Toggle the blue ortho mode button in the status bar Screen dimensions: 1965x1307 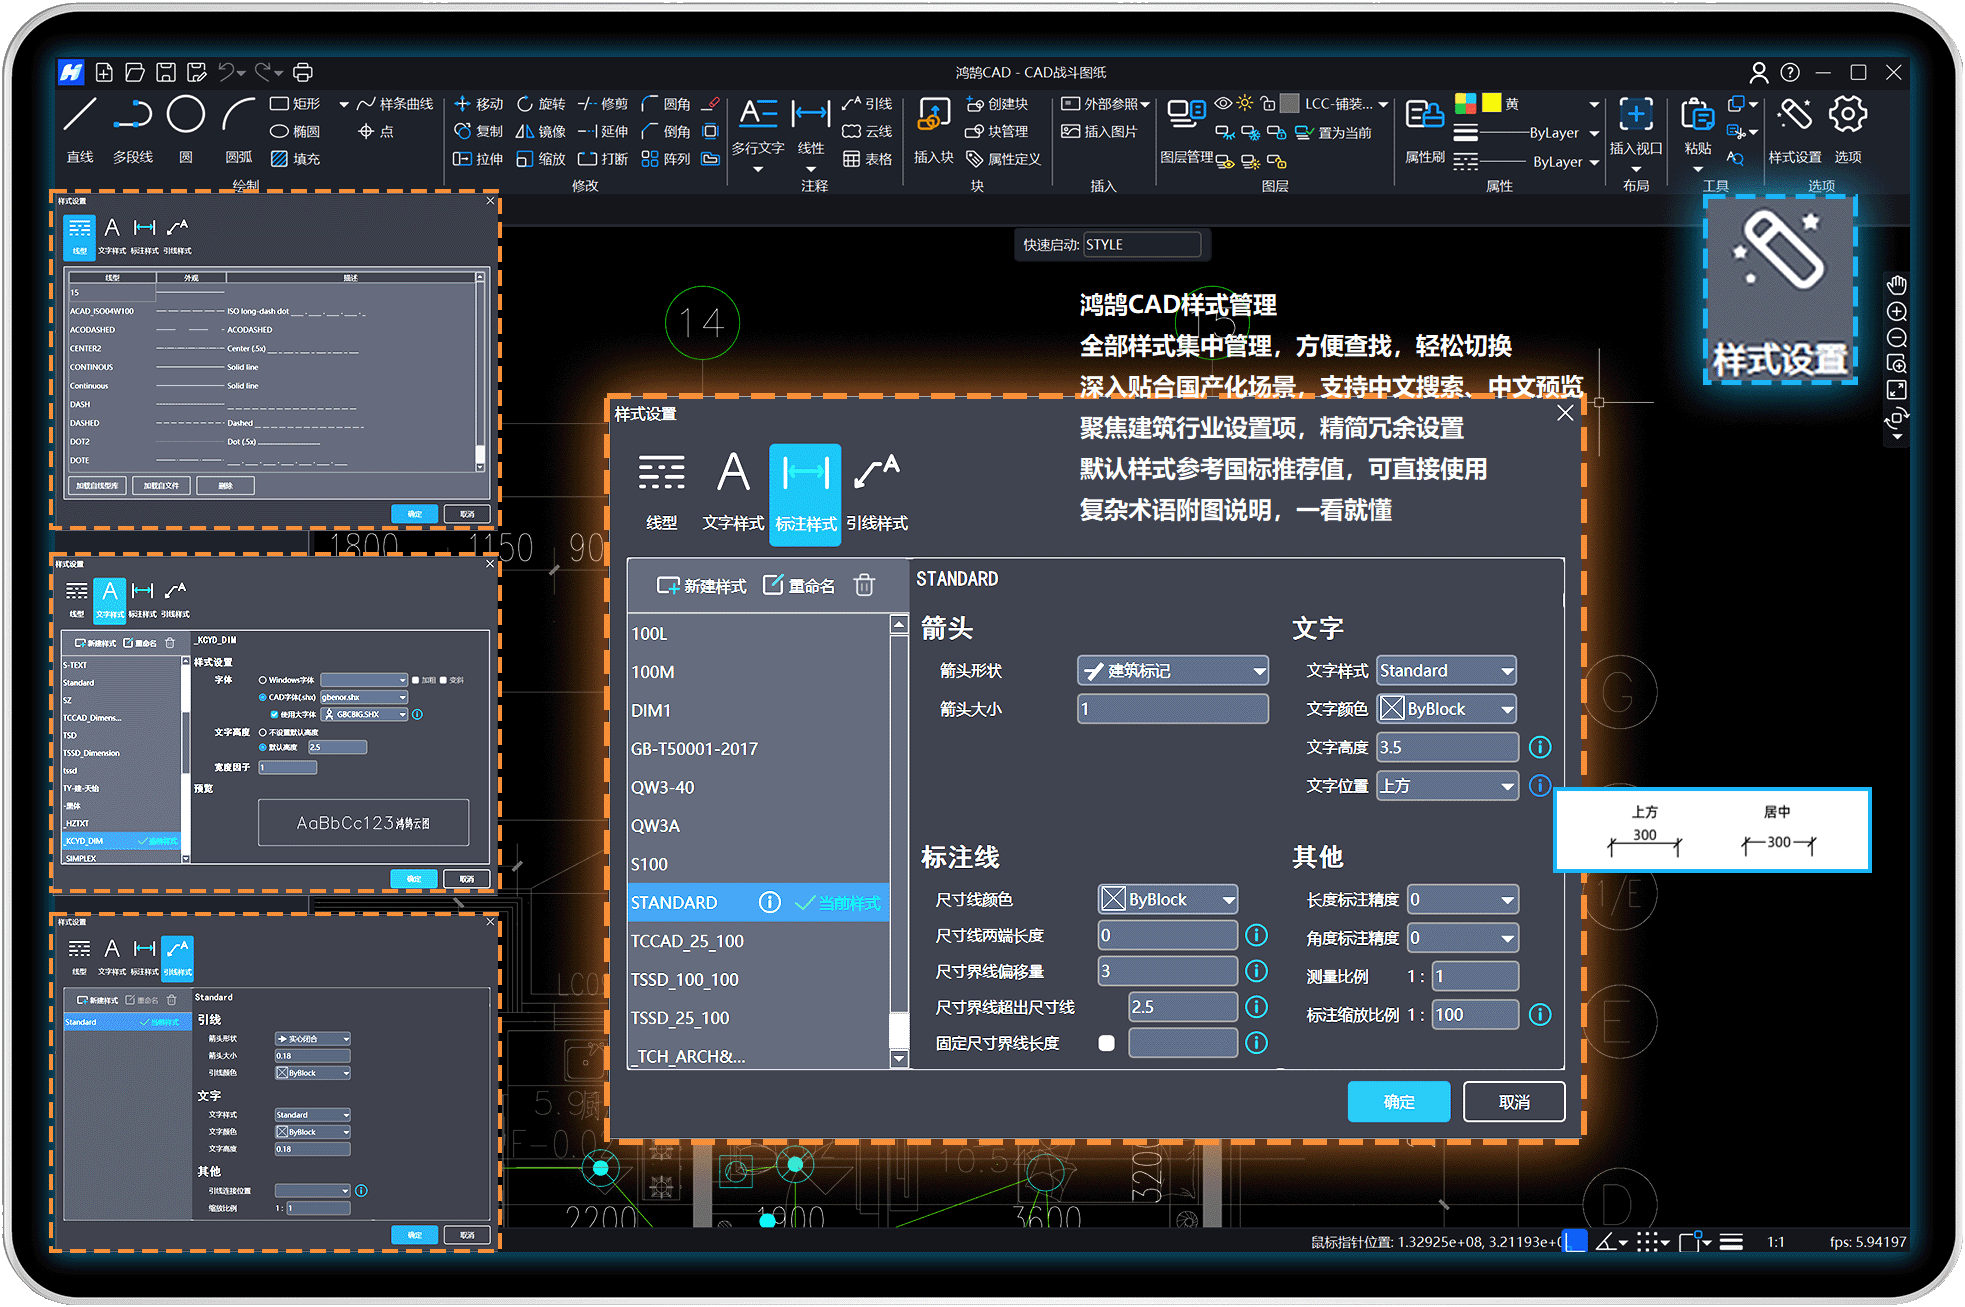[1575, 1241]
